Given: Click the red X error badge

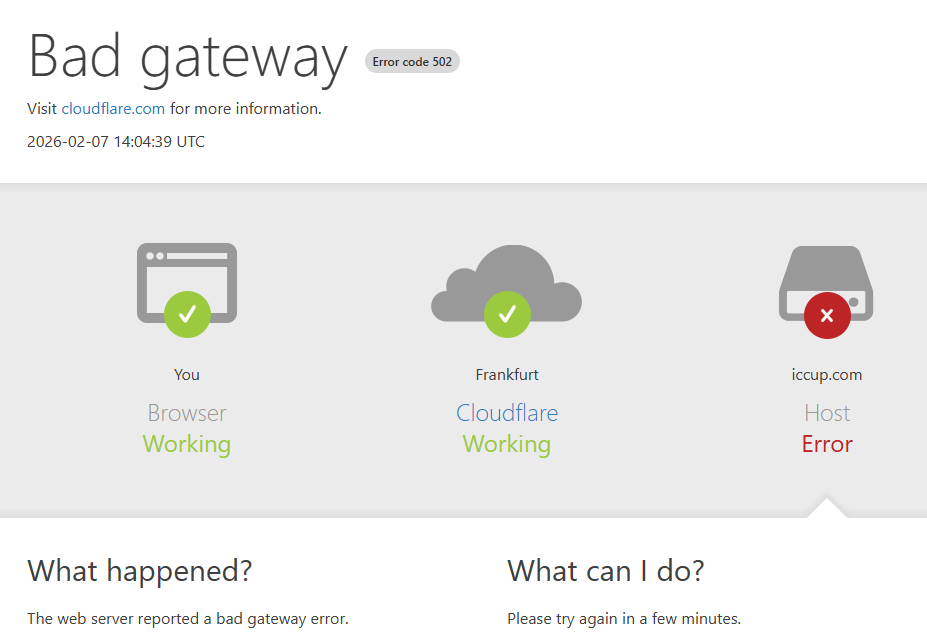Looking at the screenshot, I should (x=827, y=316).
